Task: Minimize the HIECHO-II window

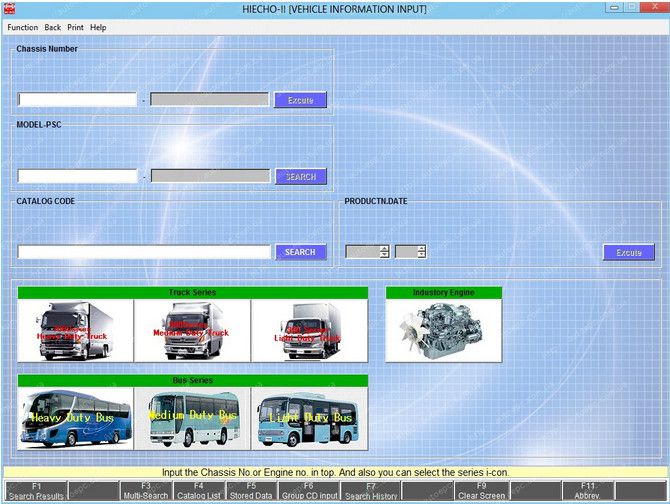Action: pyautogui.click(x=614, y=7)
